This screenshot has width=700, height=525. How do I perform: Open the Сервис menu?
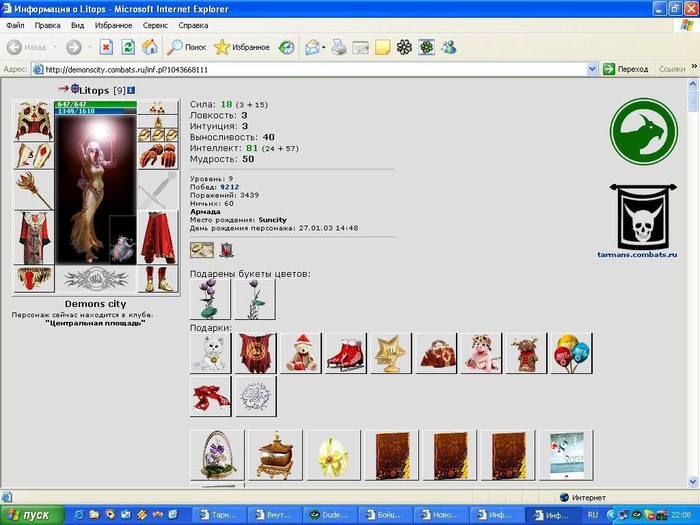[155, 24]
